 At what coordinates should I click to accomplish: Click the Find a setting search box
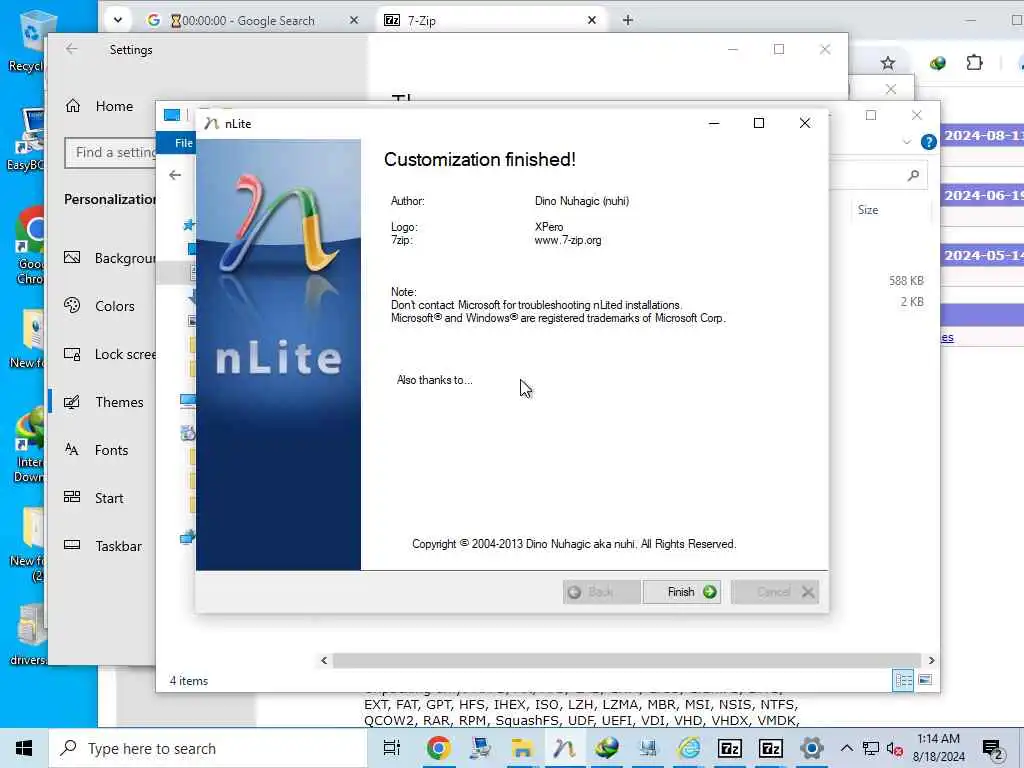[110, 152]
